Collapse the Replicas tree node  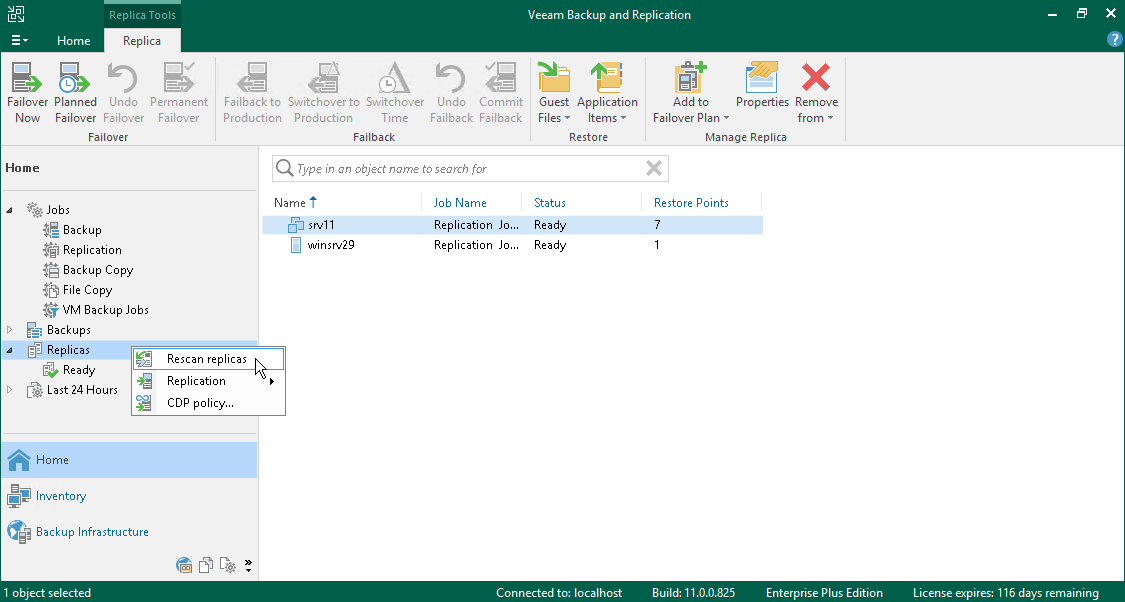point(9,350)
